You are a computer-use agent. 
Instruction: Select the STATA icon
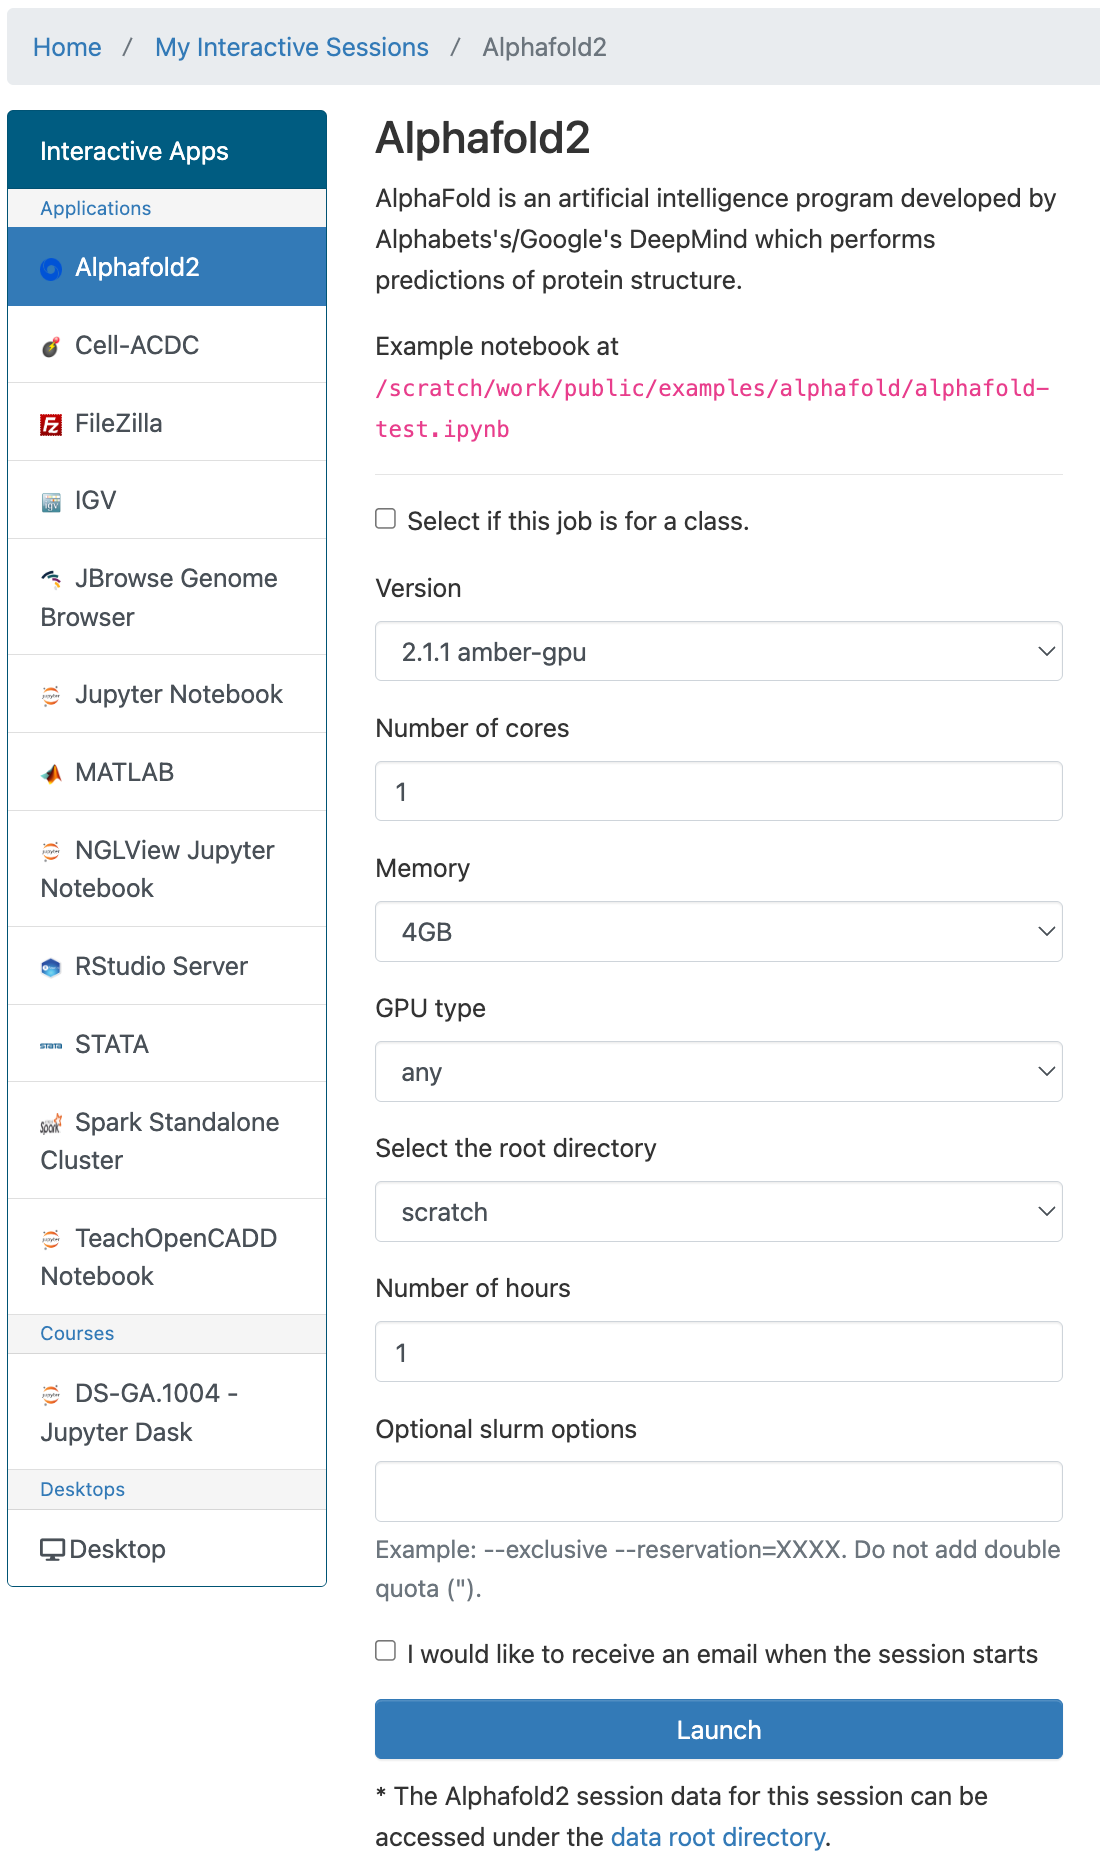(x=51, y=1046)
